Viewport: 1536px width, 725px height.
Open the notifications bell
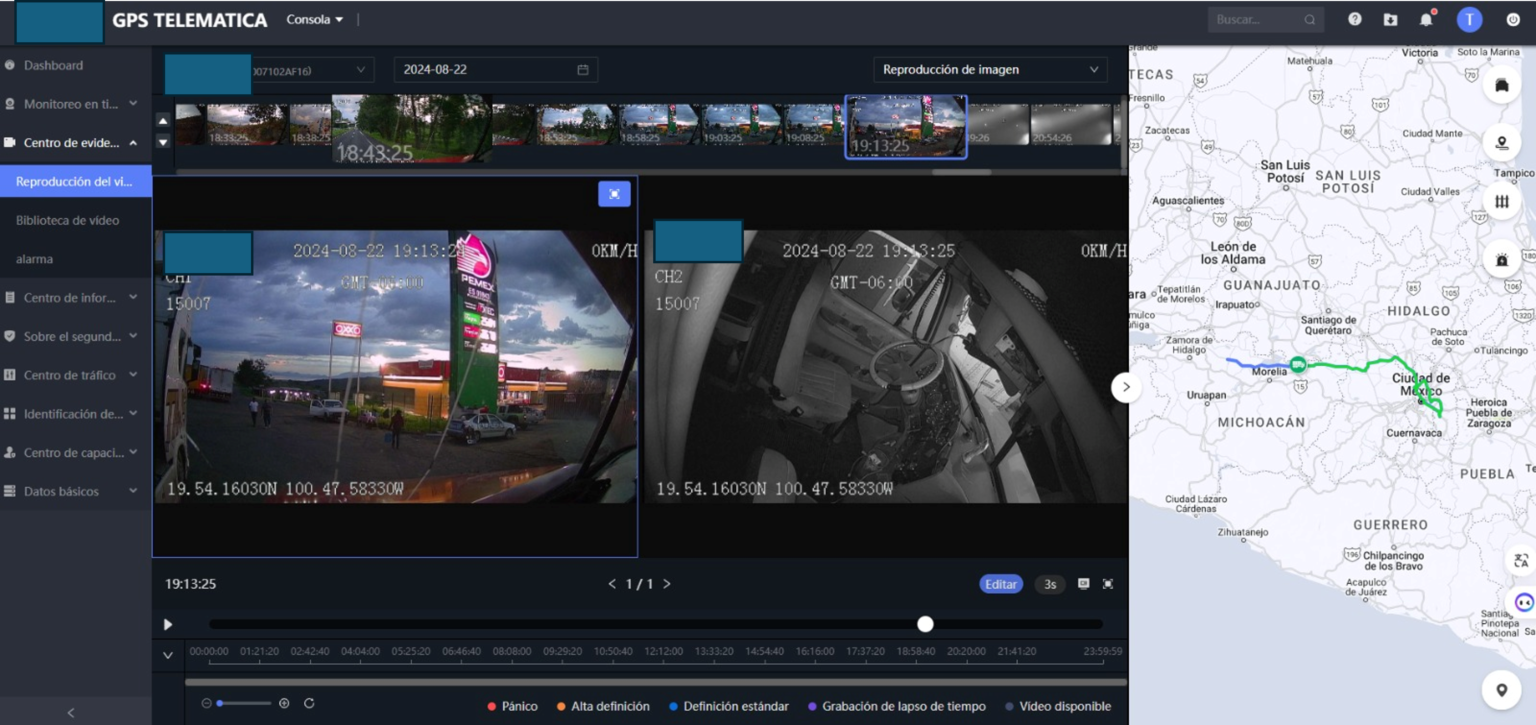tap(1426, 19)
